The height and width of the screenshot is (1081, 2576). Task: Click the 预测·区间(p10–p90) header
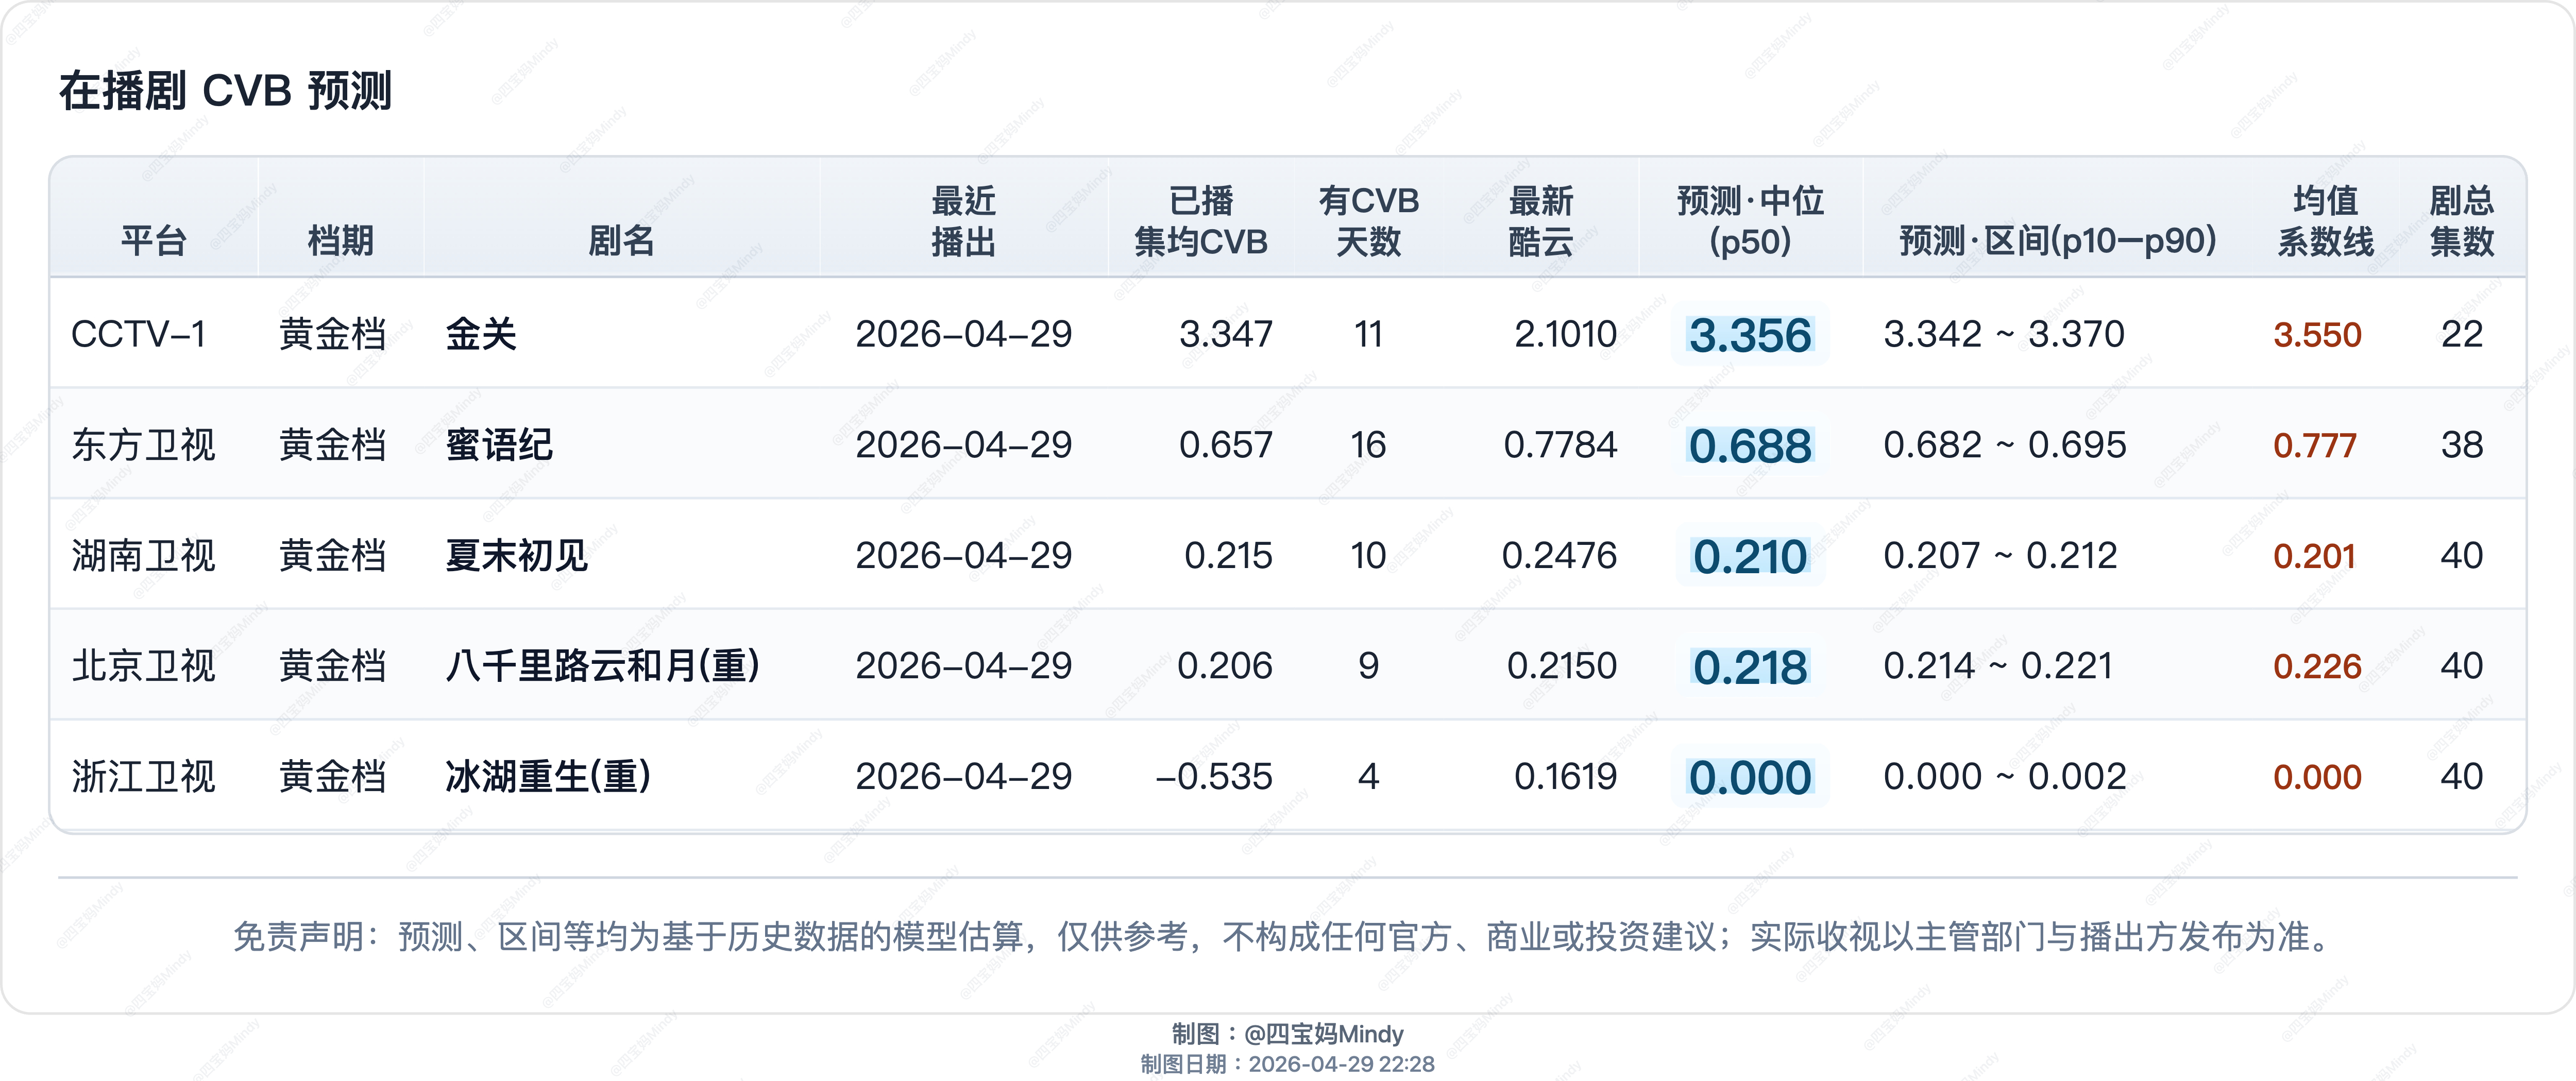point(2057,240)
